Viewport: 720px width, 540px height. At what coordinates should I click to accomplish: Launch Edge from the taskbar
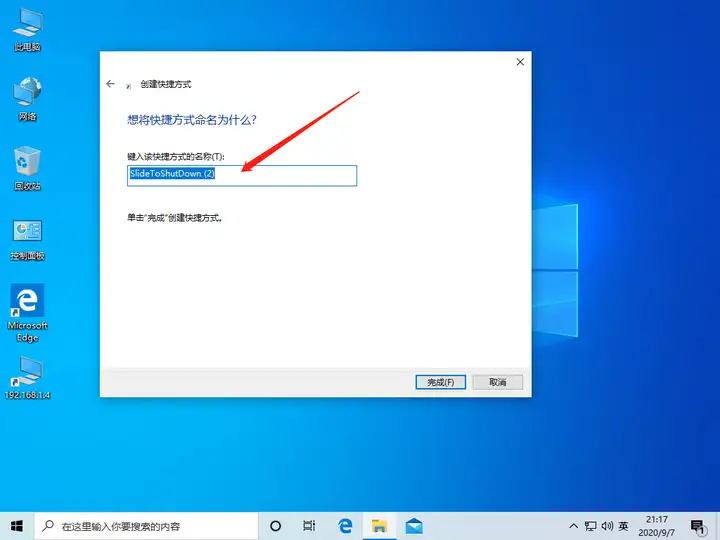[345, 526]
